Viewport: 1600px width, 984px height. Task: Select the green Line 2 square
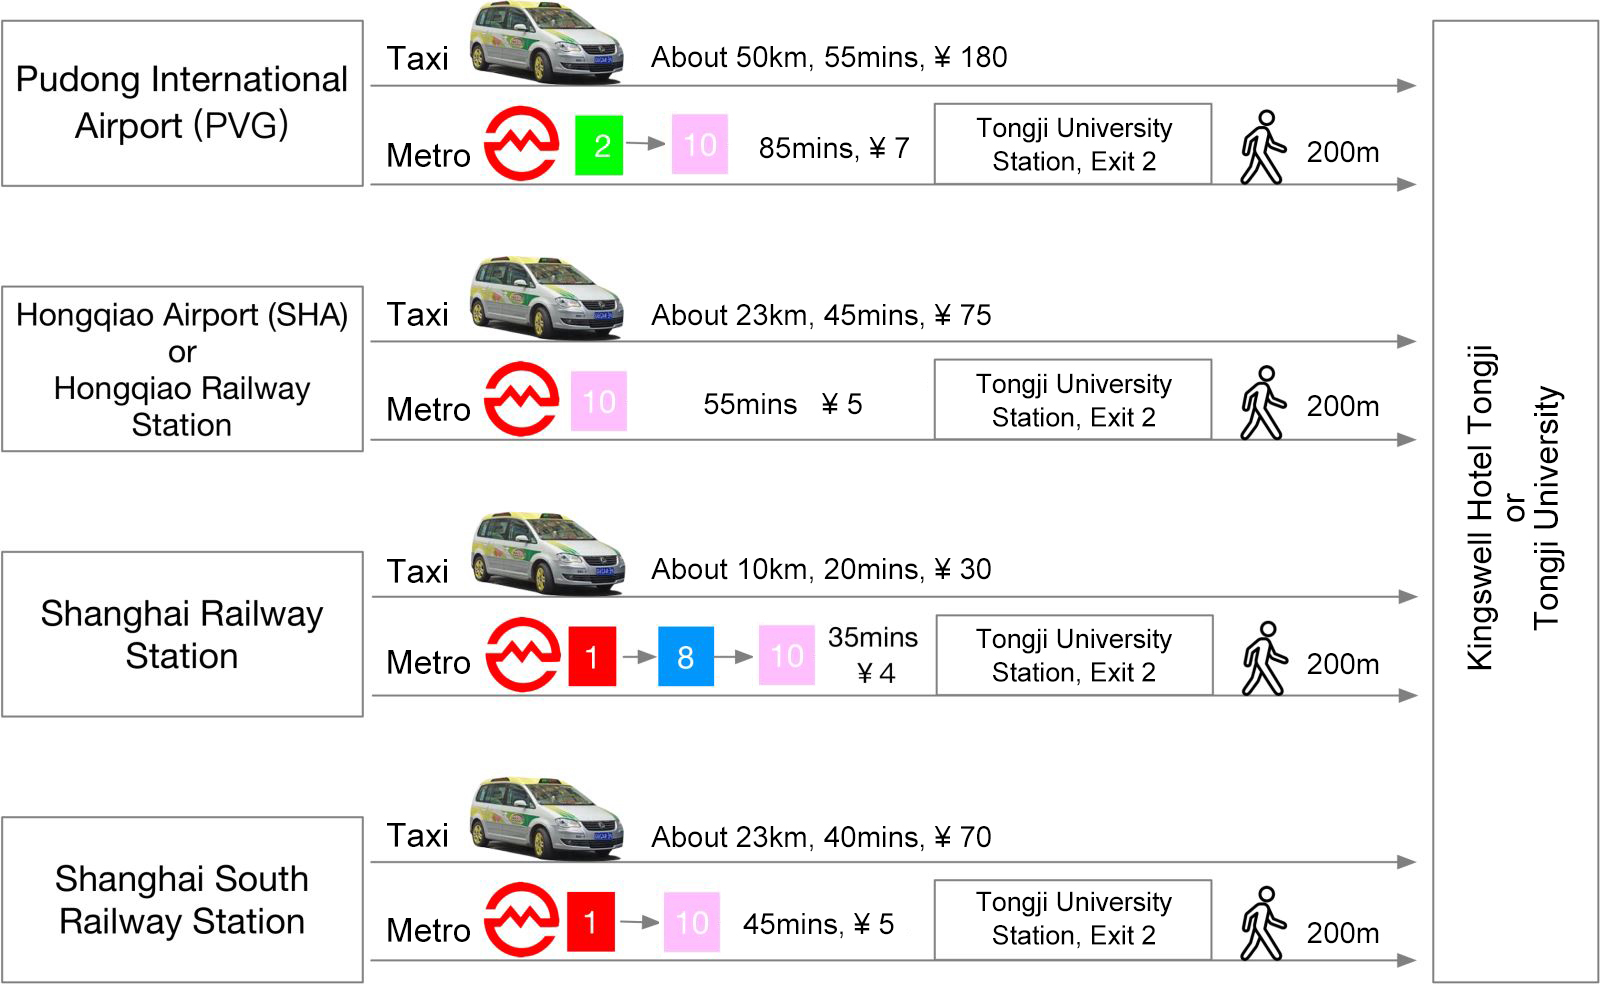599,146
